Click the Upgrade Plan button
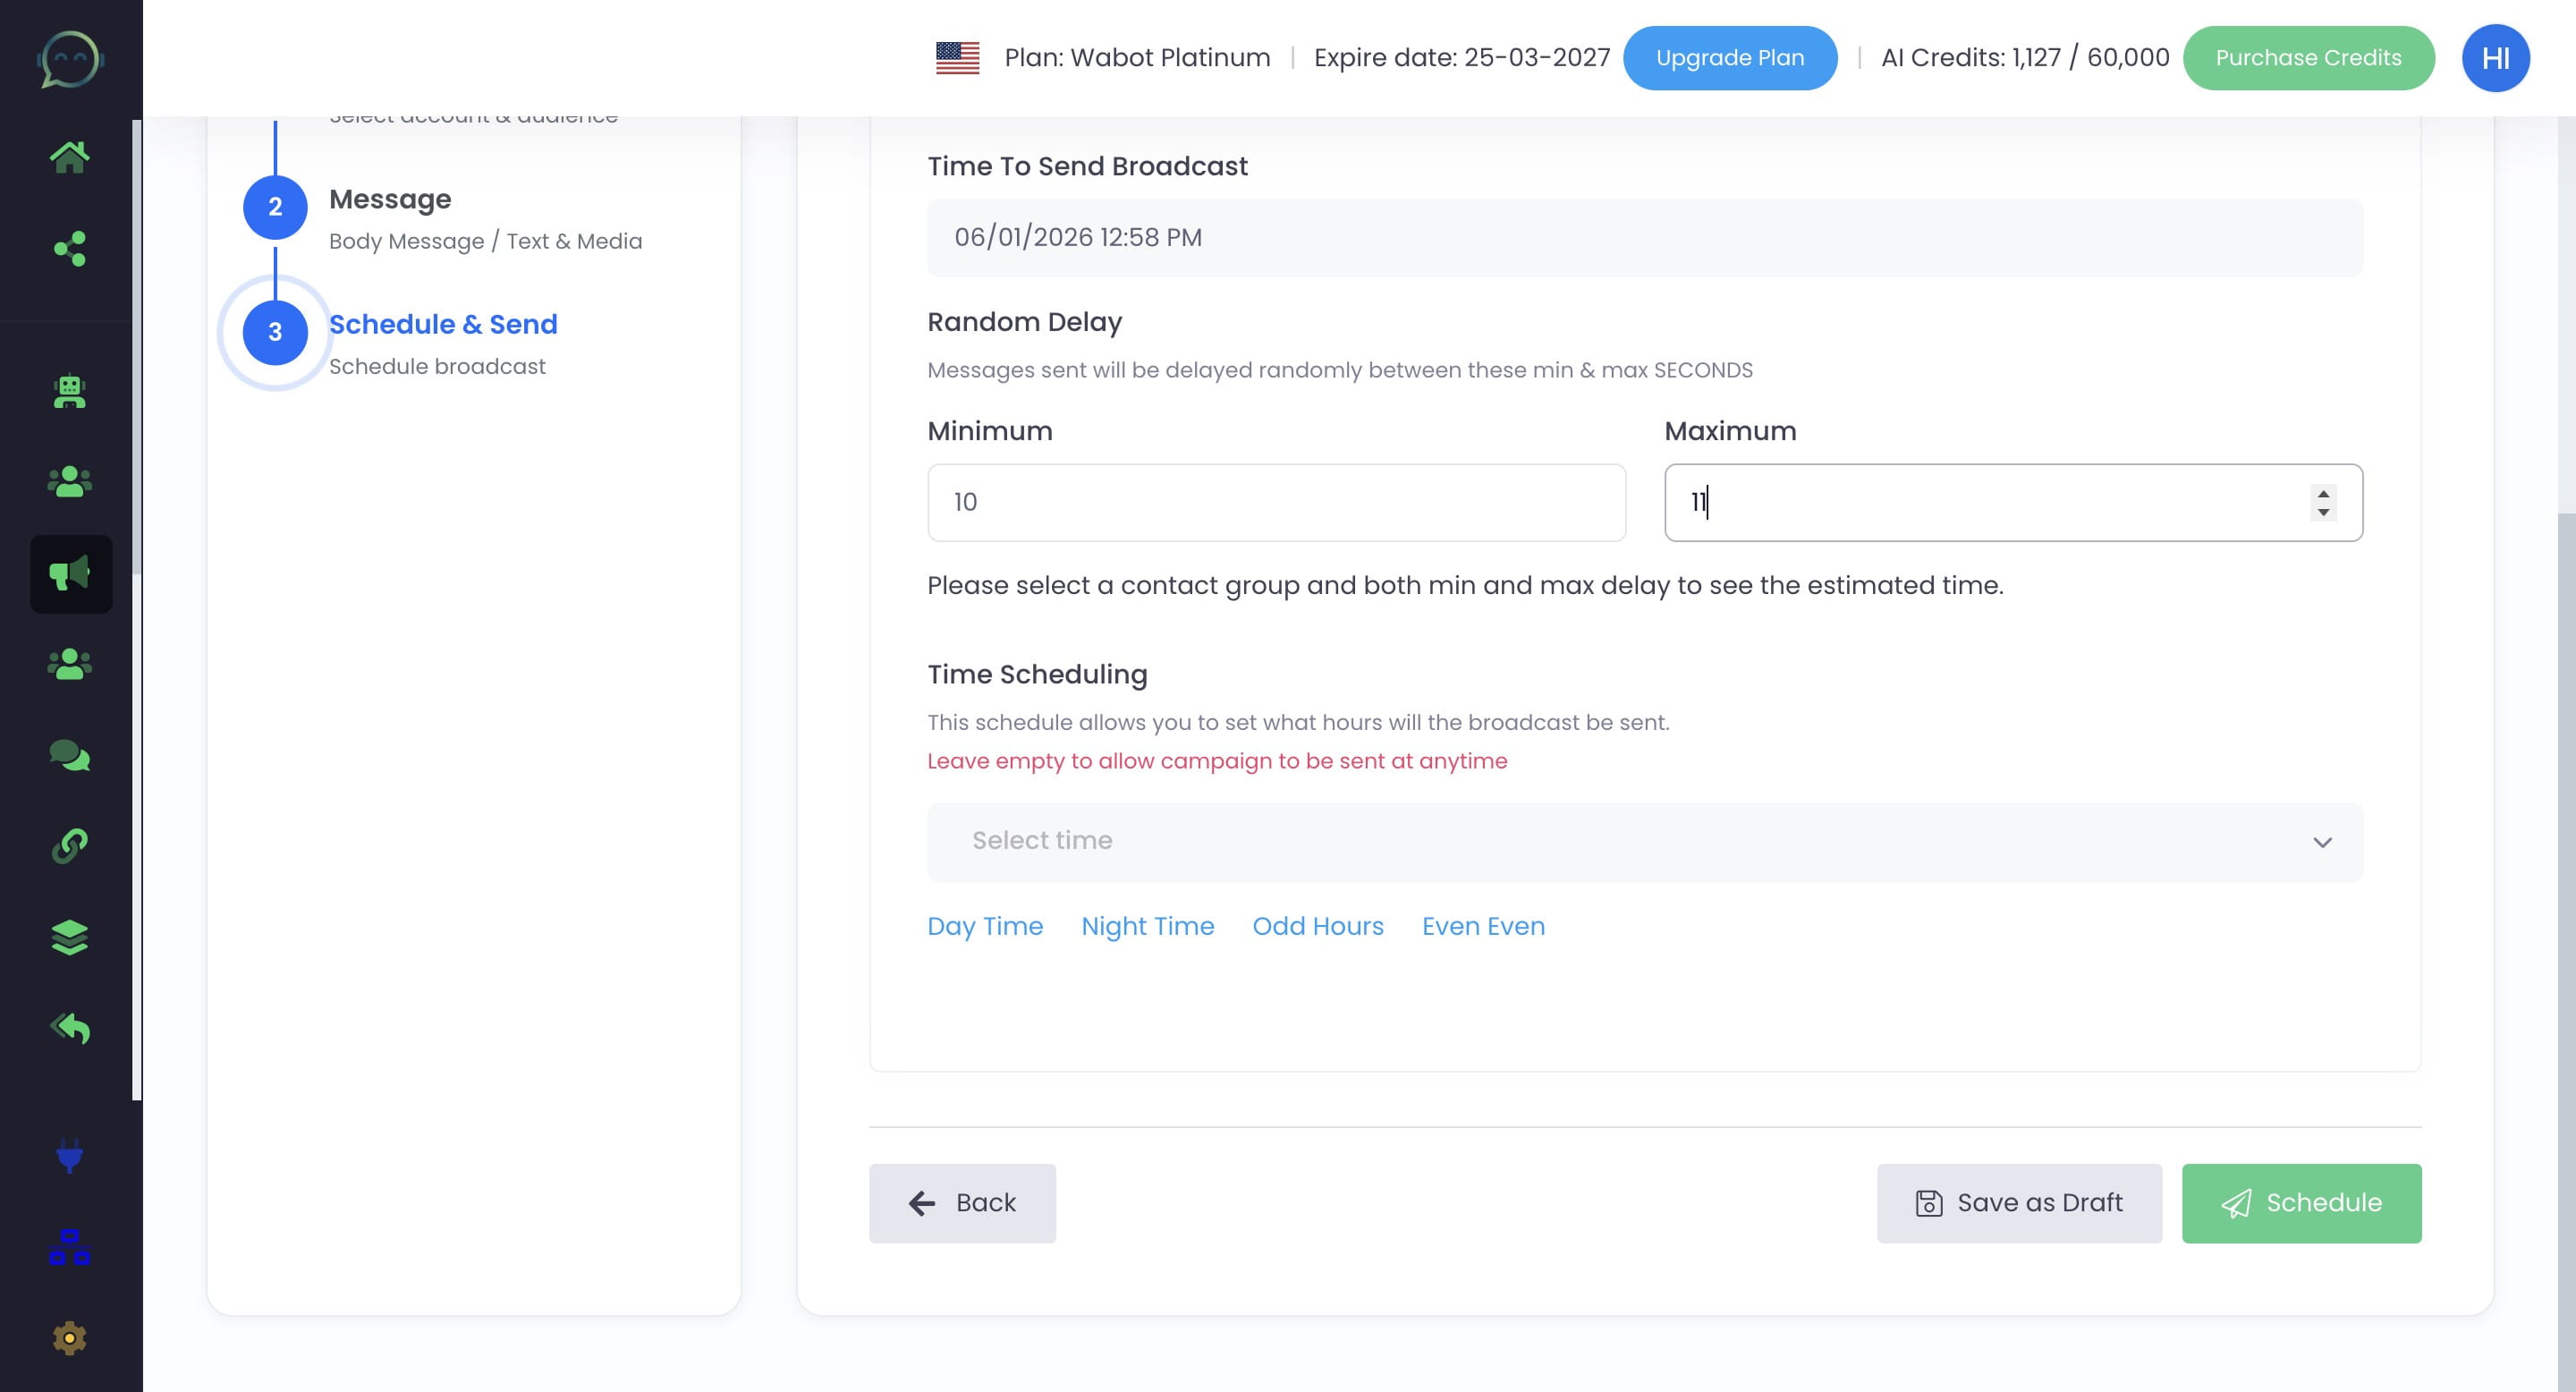The width and height of the screenshot is (2576, 1392). coord(1729,57)
